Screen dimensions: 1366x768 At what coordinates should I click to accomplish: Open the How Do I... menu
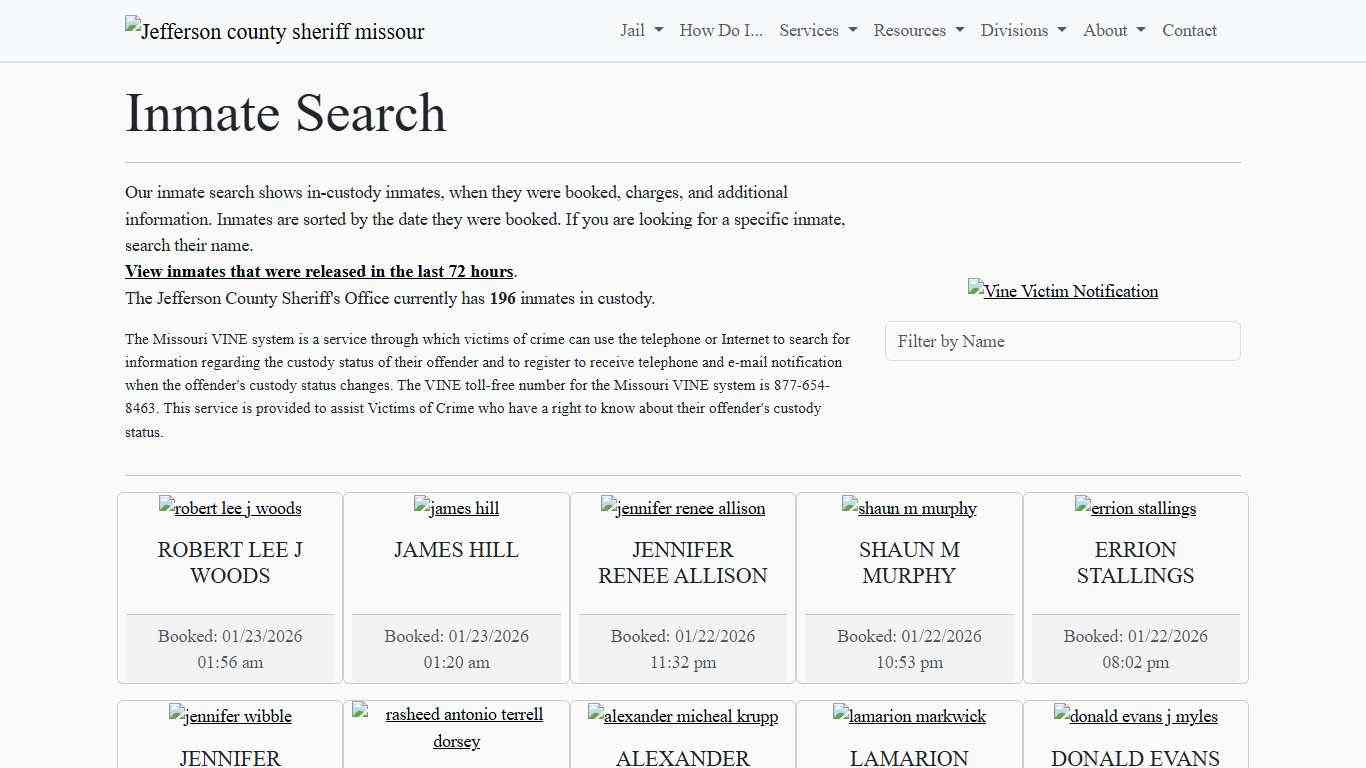pos(720,30)
